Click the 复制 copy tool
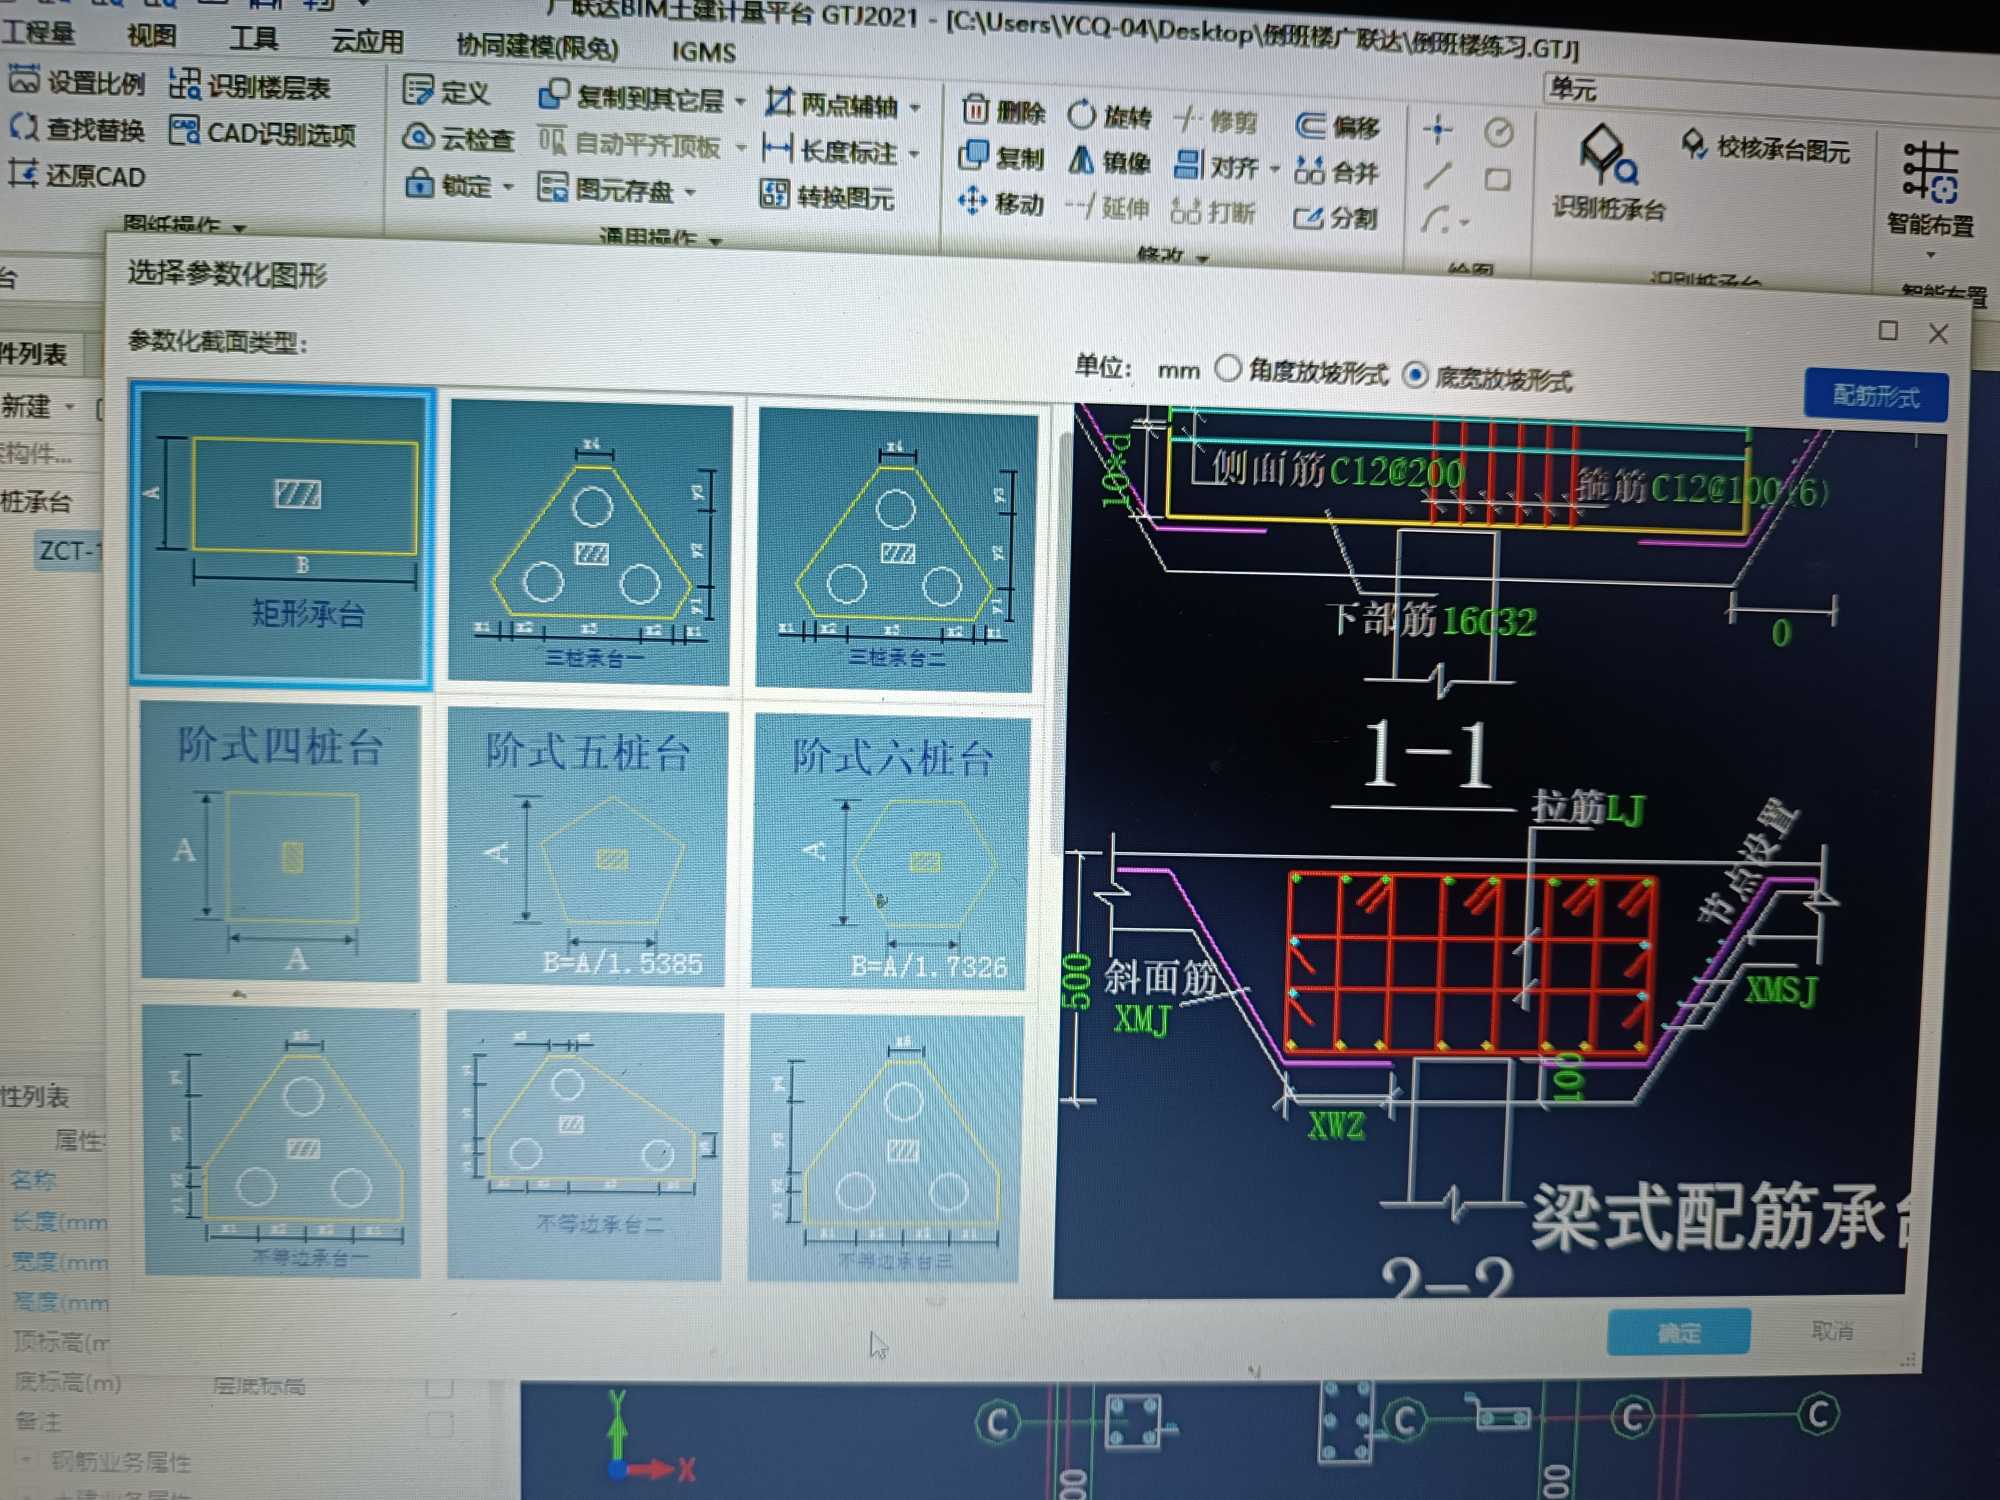Image resolution: width=2000 pixels, height=1500 pixels. [1001, 157]
